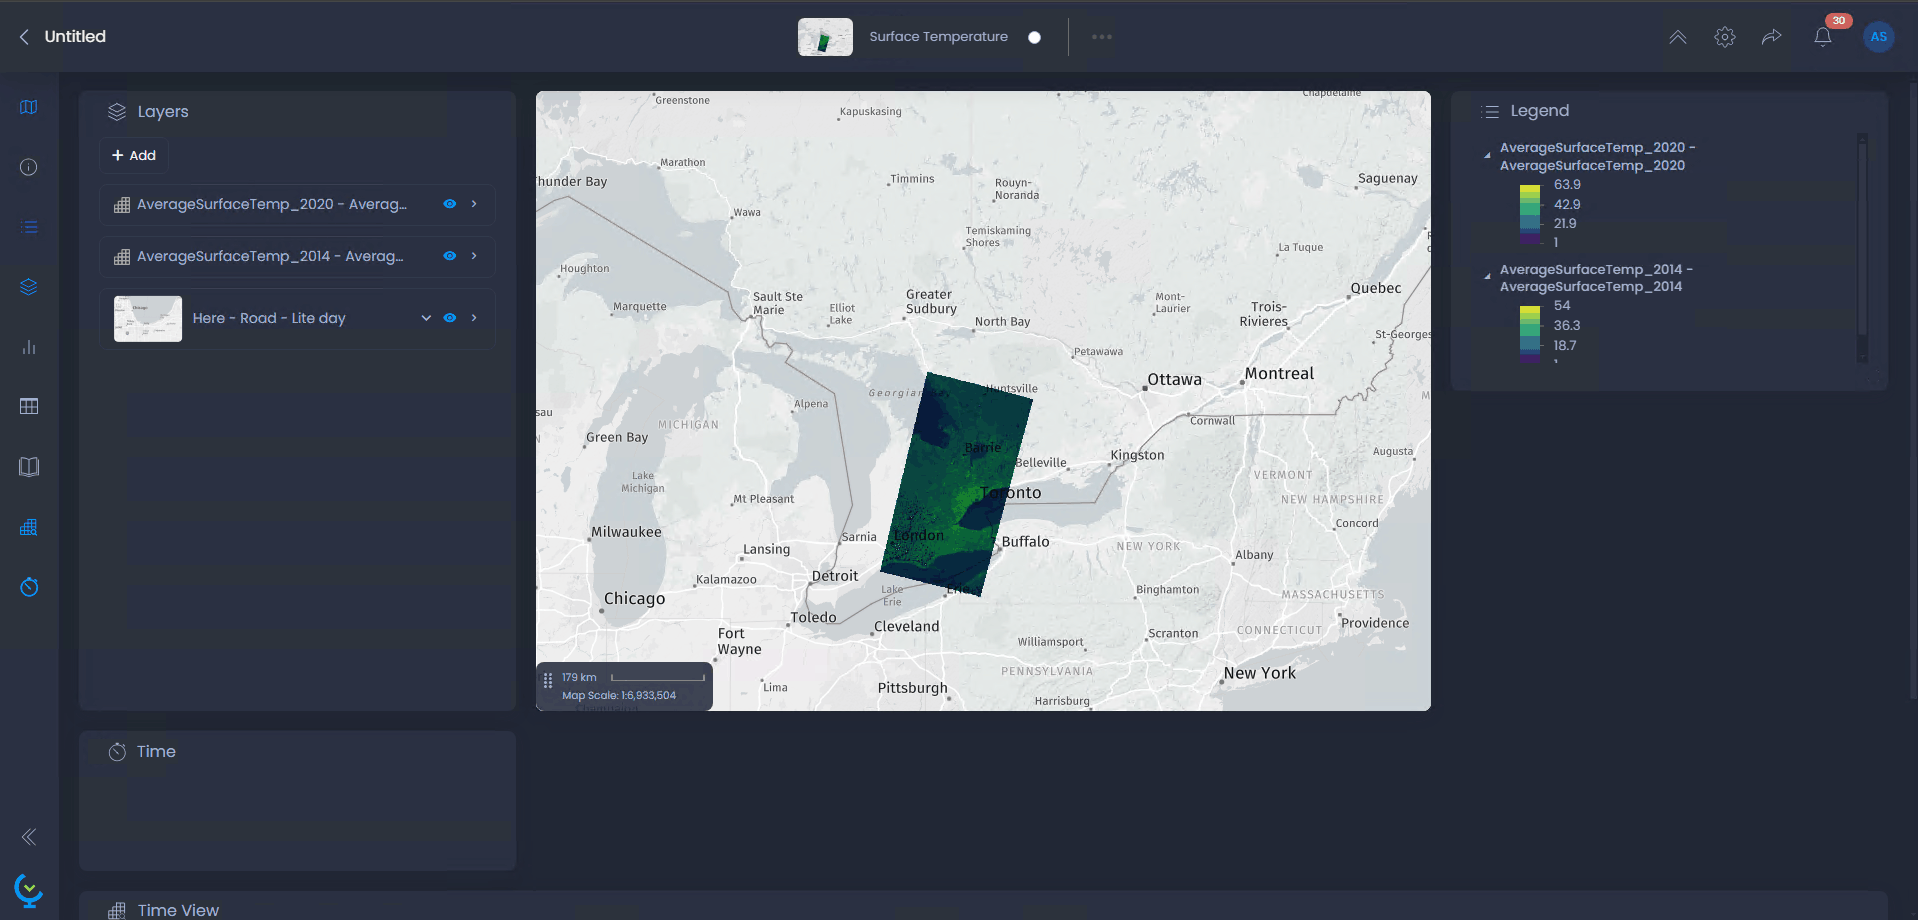The width and height of the screenshot is (1918, 920).
Task: Open the info icon in left sidebar
Action: pyautogui.click(x=29, y=167)
